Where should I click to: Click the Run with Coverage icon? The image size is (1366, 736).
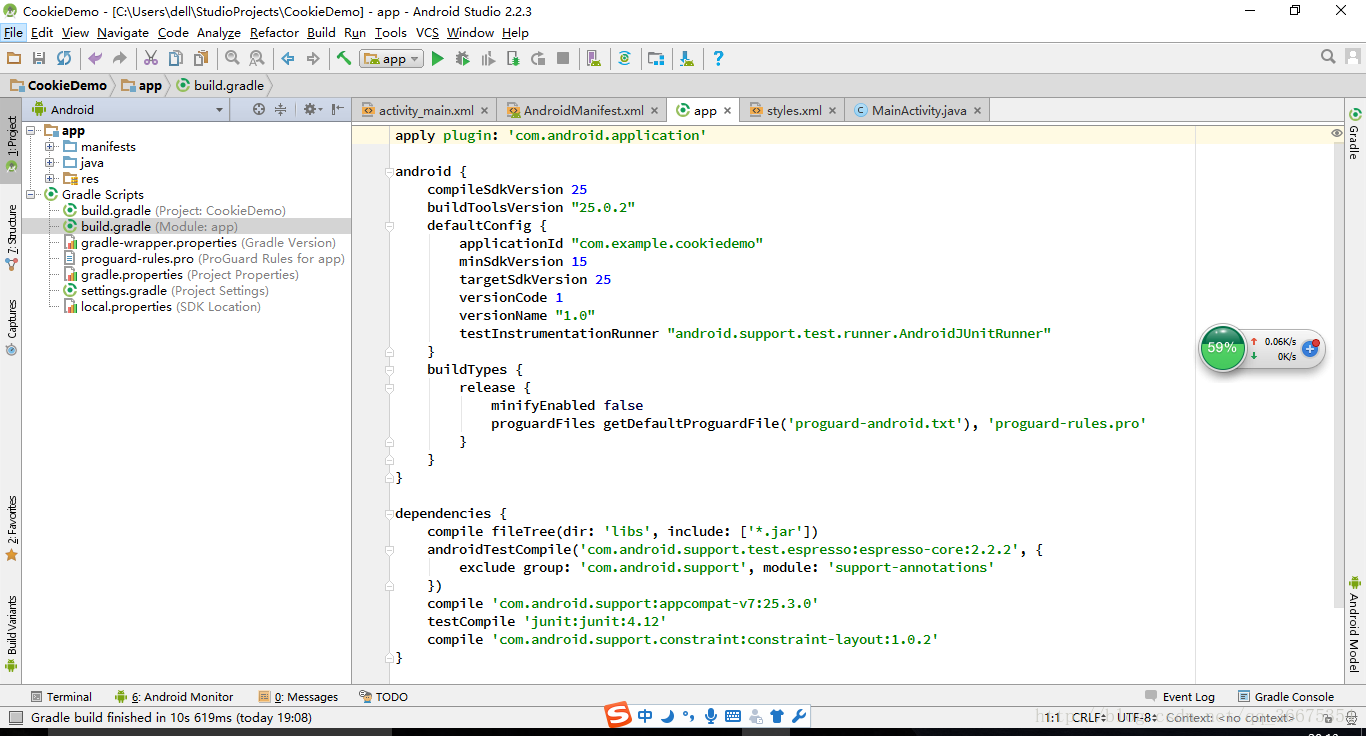[488, 59]
